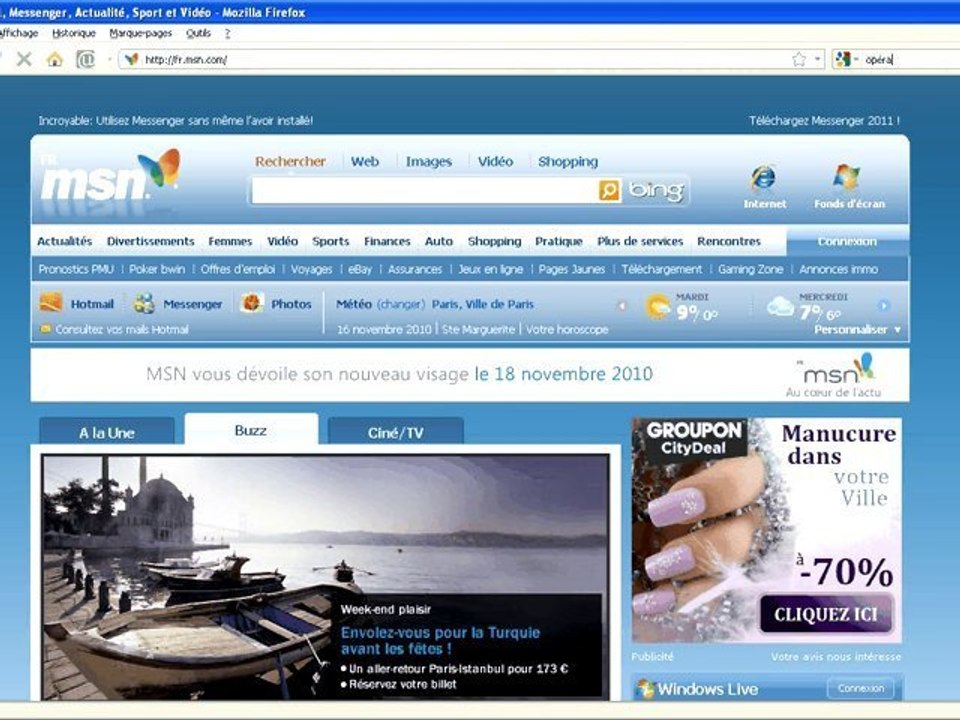Viewport: 960px width, 720px height.
Task: Open the URL history dropdown arrow
Action: 817,59
